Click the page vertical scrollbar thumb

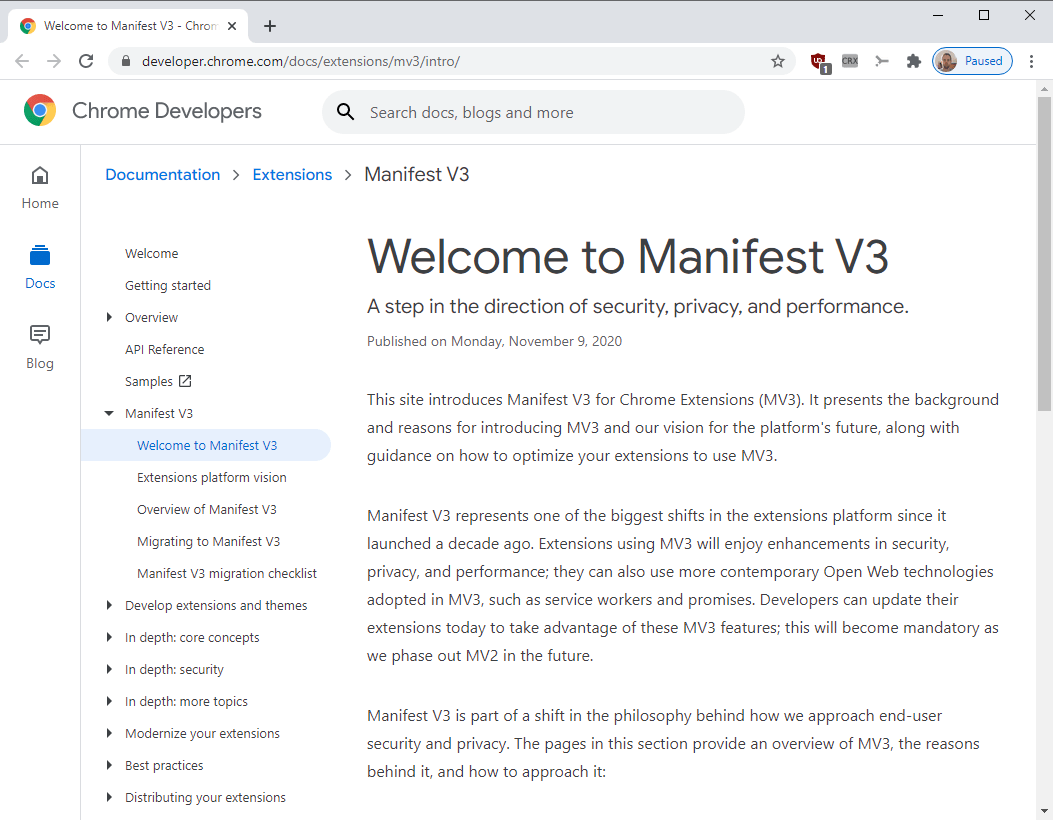tap(1044, 253)
